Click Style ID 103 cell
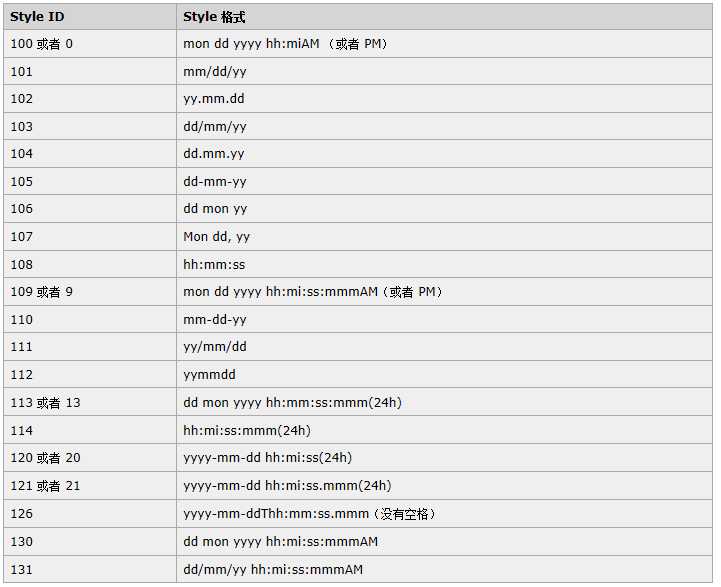The image size is (721, 587). coord(22,127)
